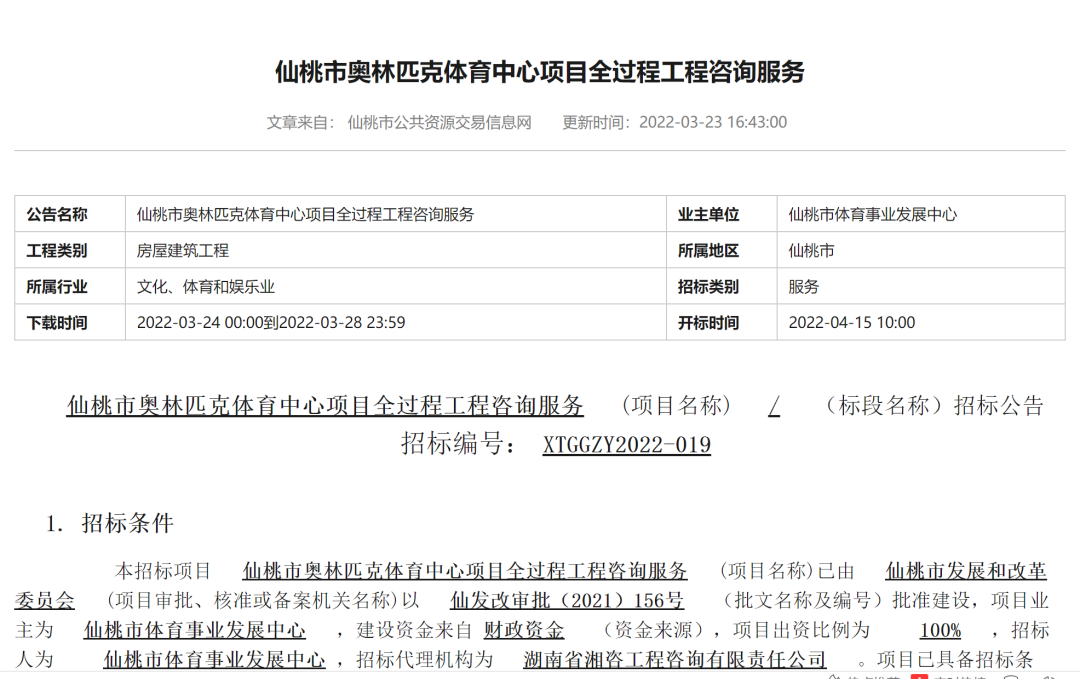Click the 招标类别 value 服务

pos(803,286)
